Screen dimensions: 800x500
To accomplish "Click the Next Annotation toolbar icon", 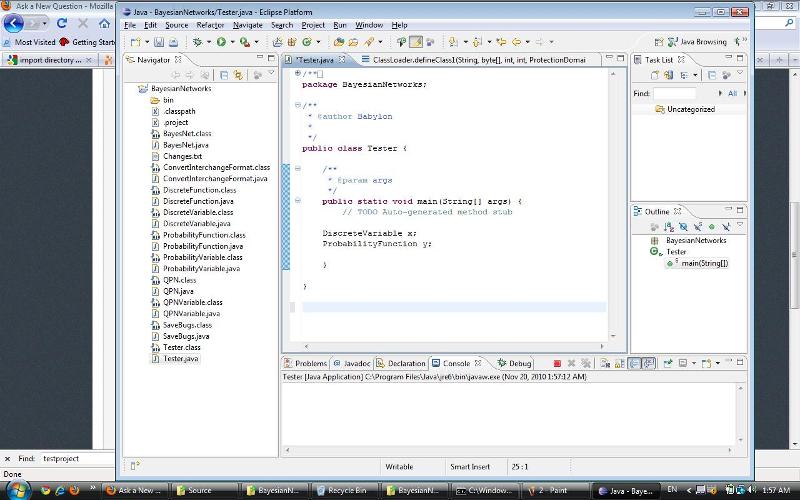I will point(453,42).
